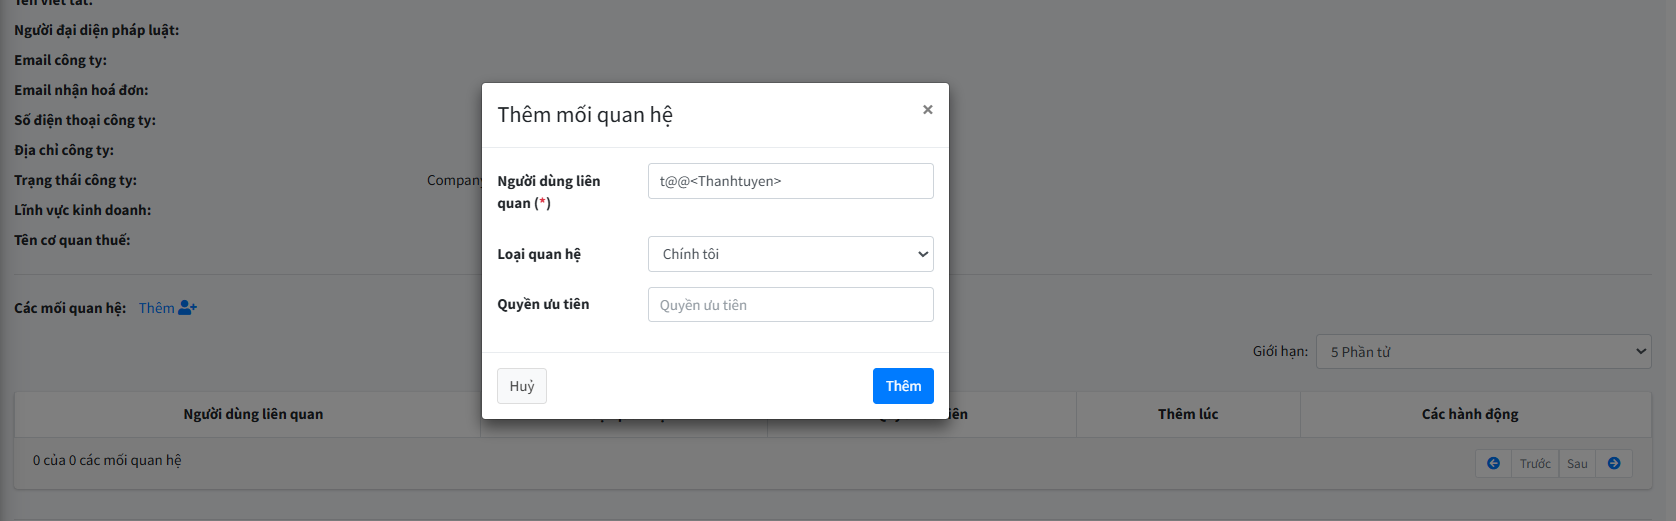The width and height of the screenshot is (1676, 521).
Task: Click the right arrow pagination icon
Action: [x=1614, y=463]
